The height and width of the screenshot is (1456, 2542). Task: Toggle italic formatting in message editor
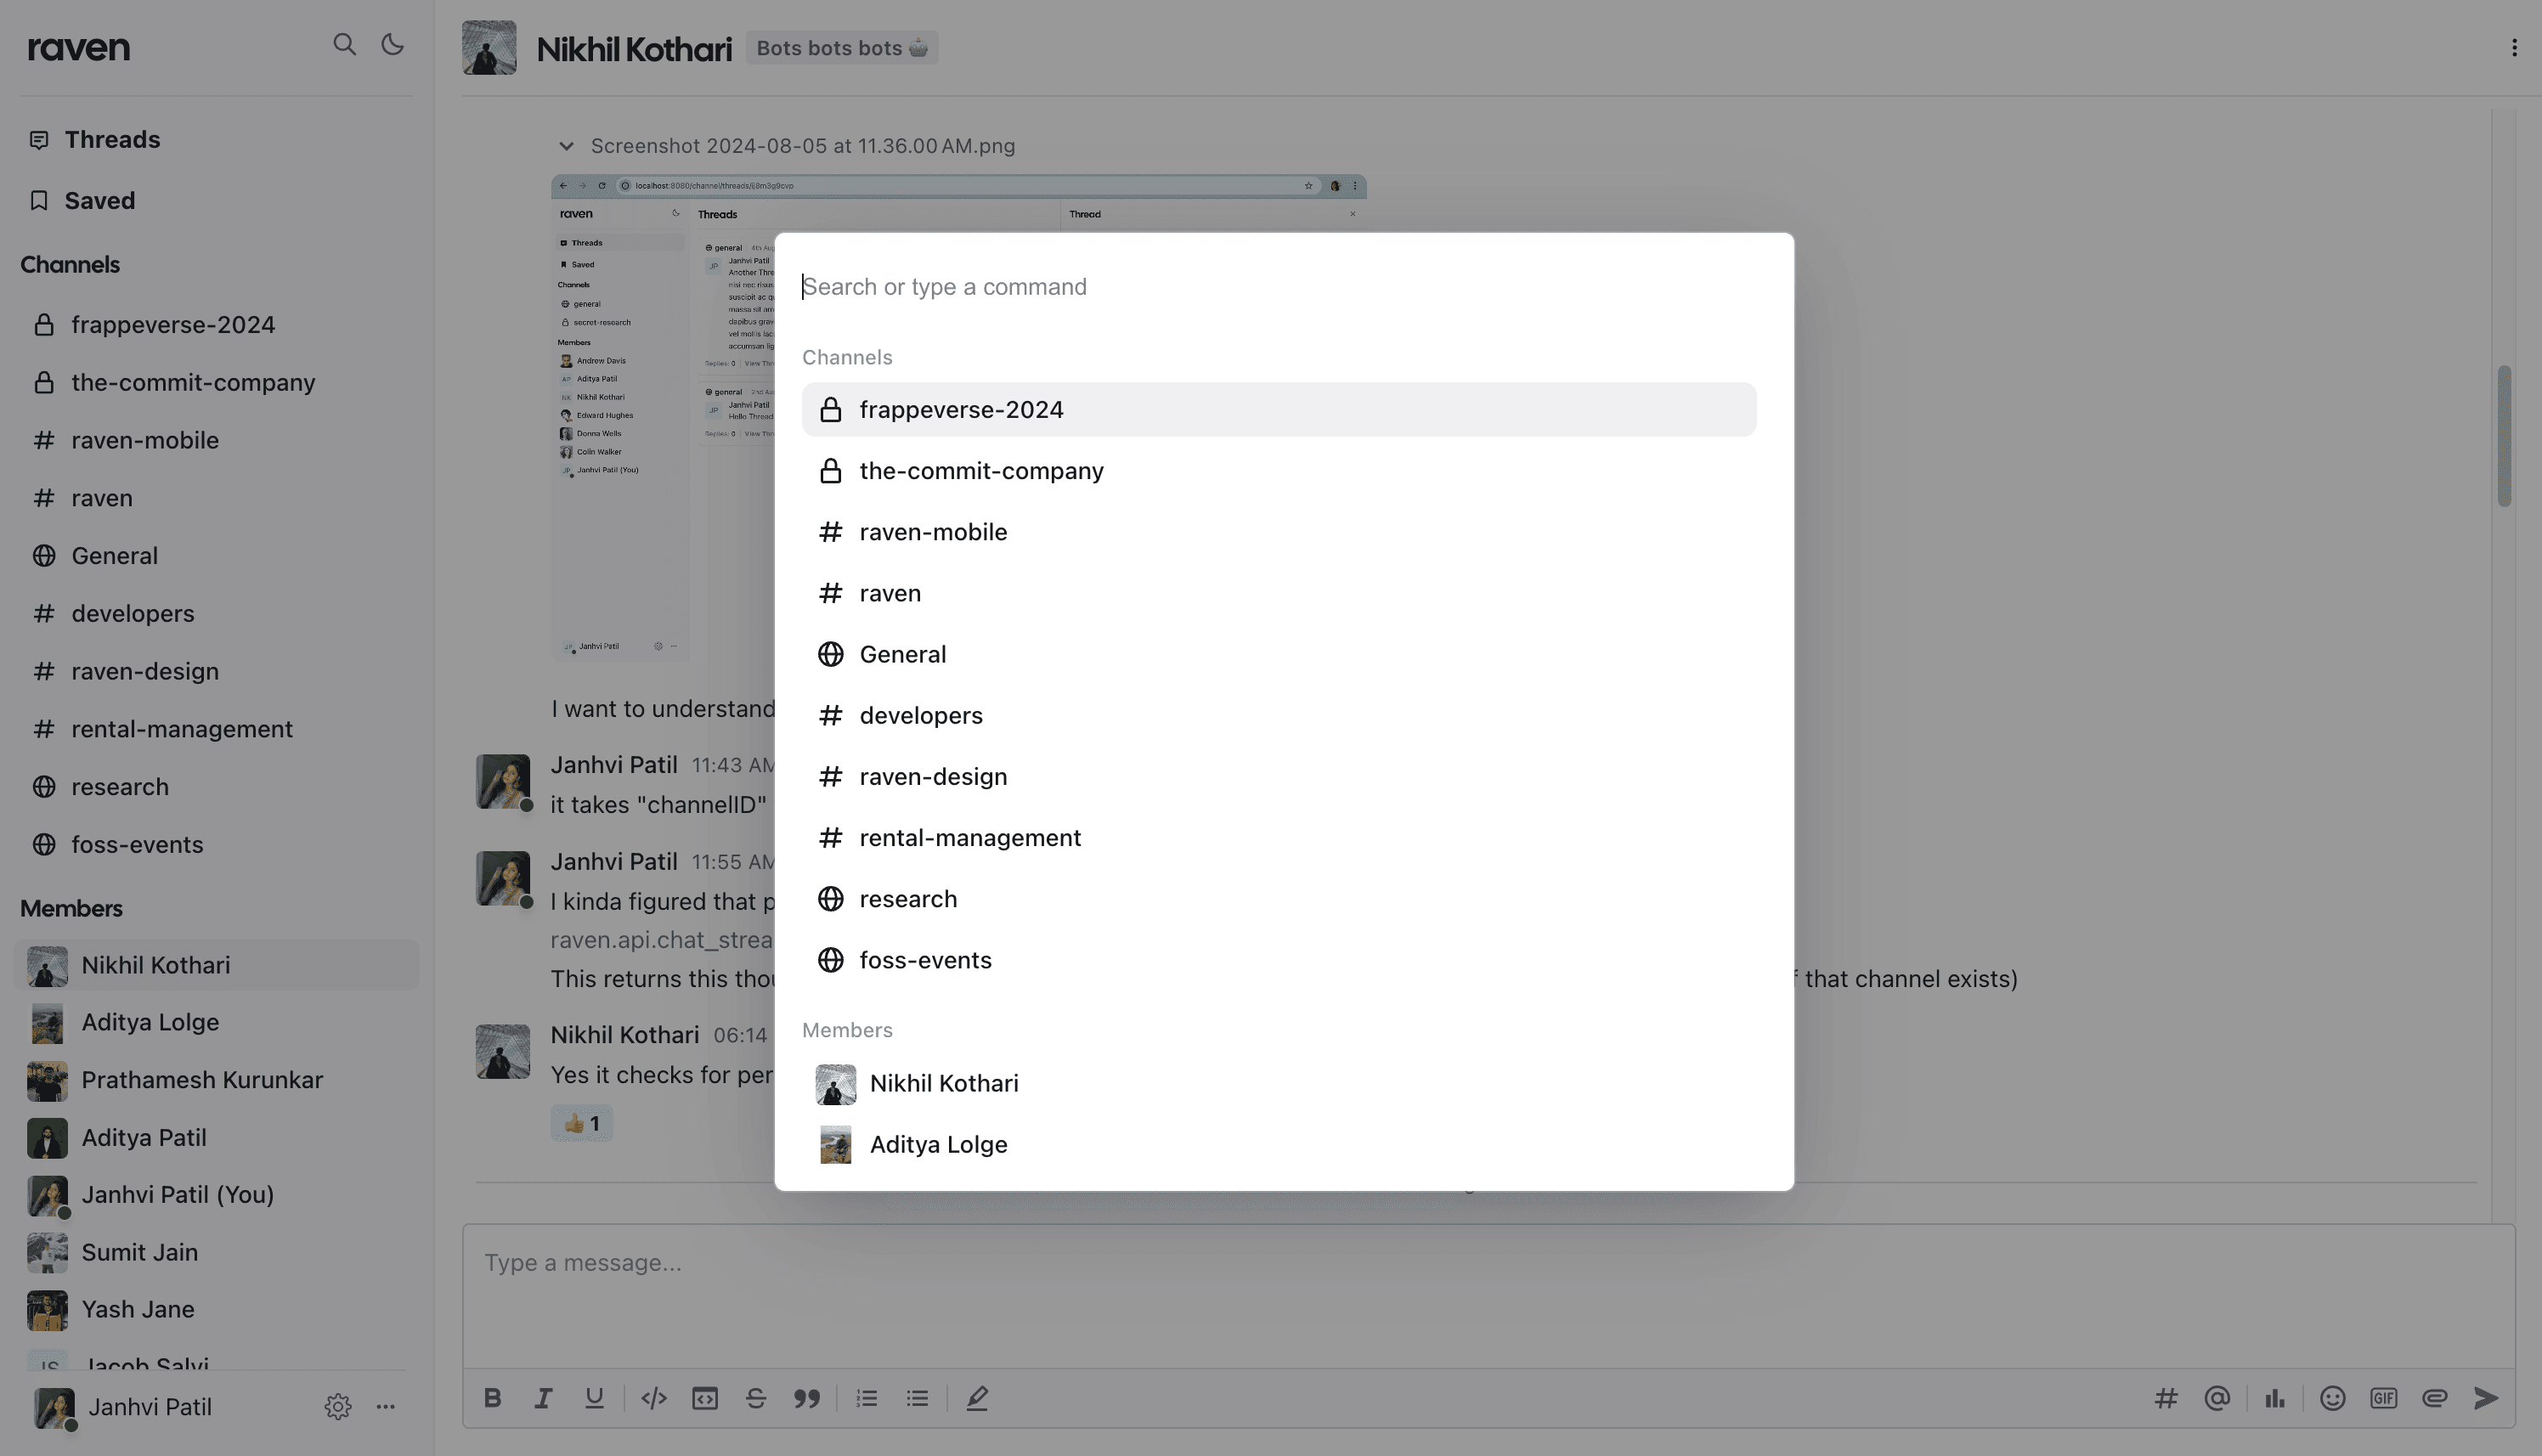(x=543, y=1398)
